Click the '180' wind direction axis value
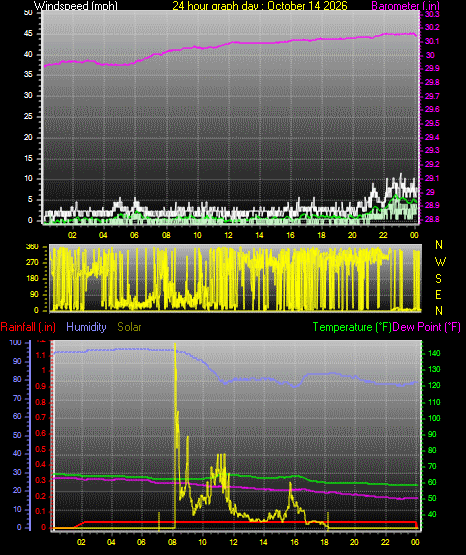Image resolution: width=466 pixels, height=555 pixels. (32, 279)
